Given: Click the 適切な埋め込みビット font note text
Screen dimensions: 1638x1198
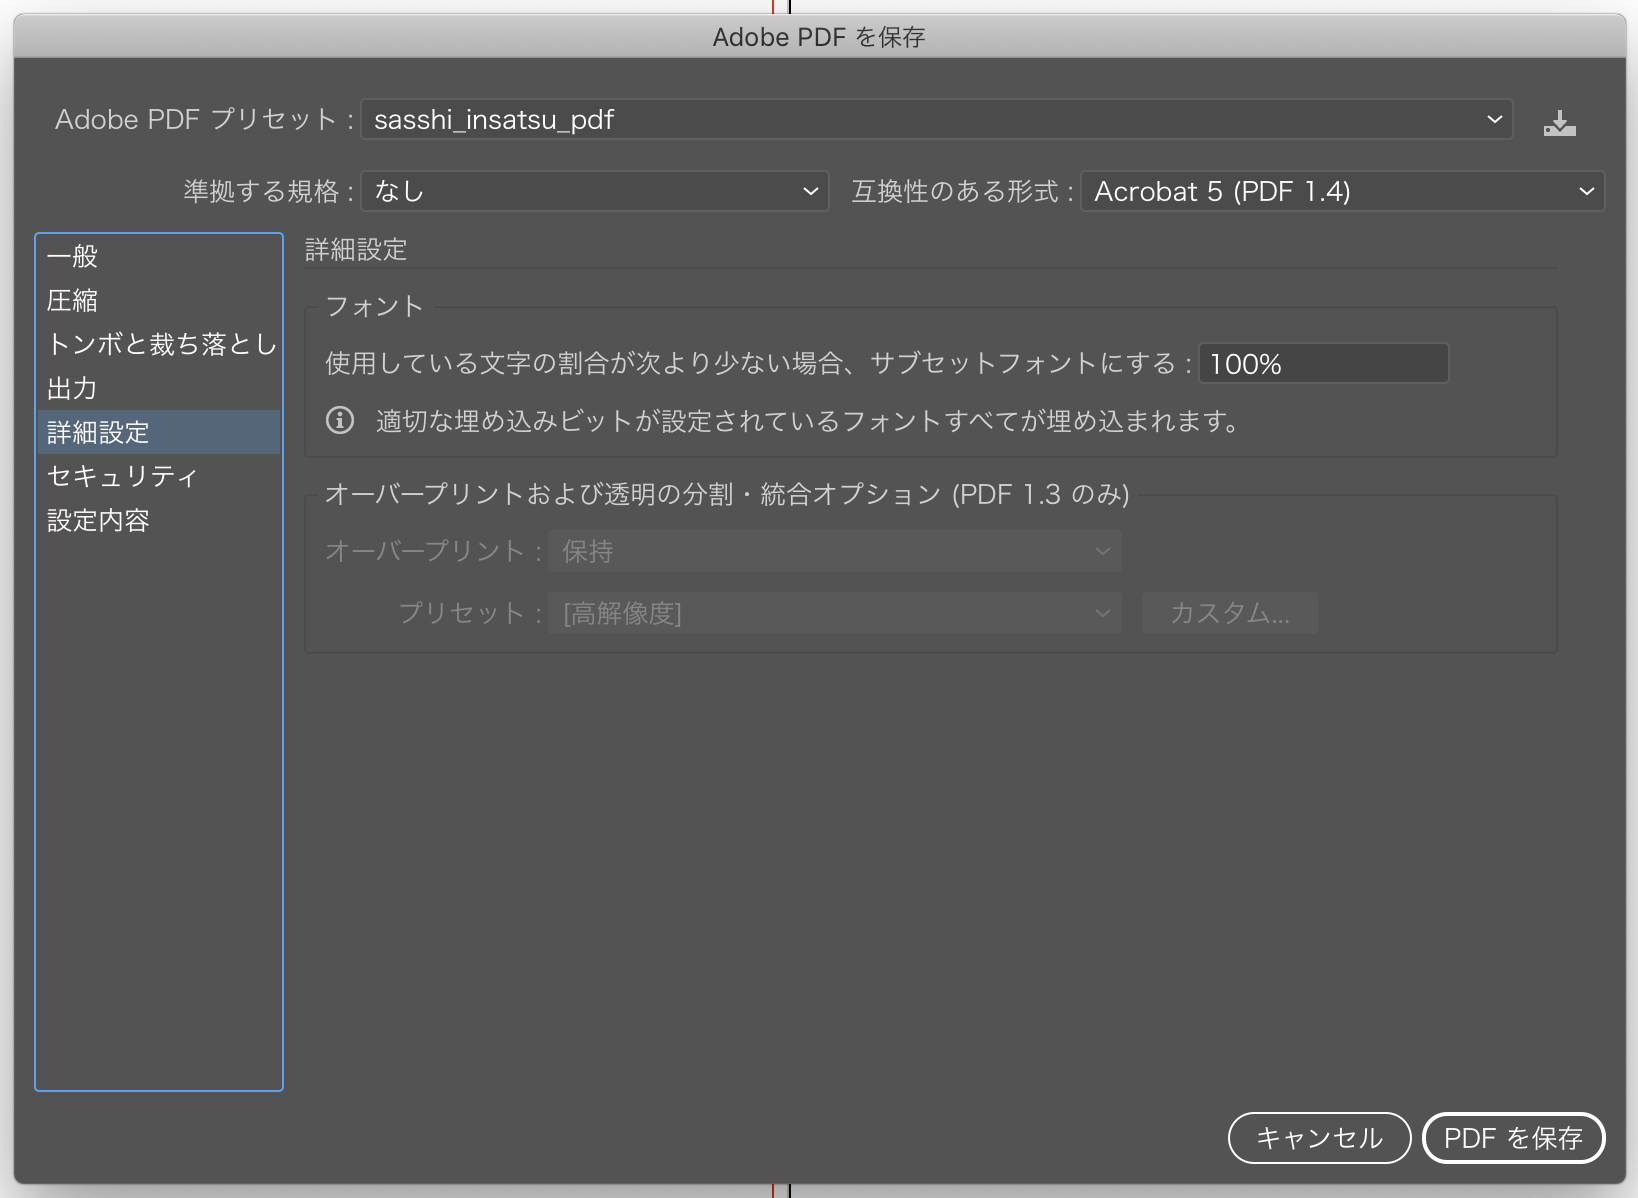Looking at the screenshot, I should click(x=808, y=421).
